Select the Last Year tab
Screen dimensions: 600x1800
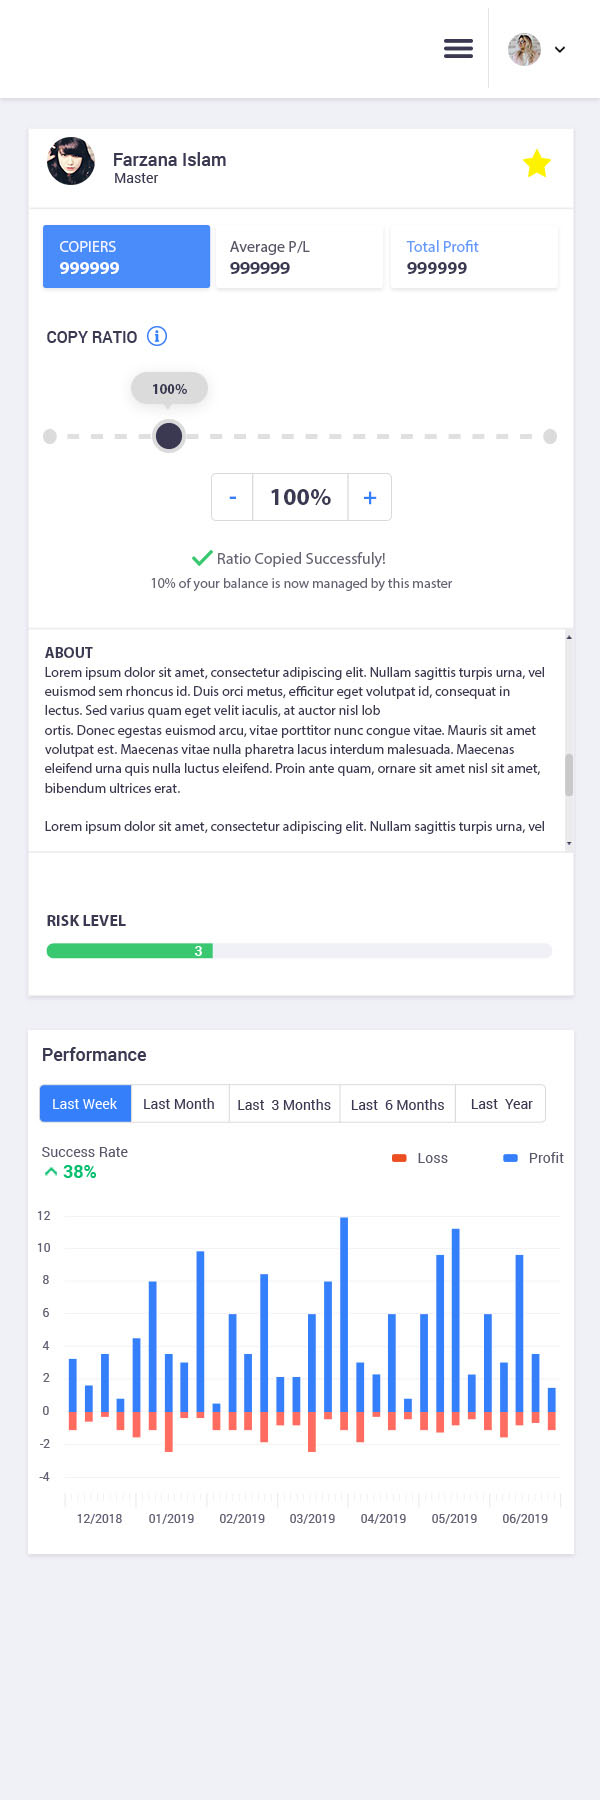tap(501, 1104)
